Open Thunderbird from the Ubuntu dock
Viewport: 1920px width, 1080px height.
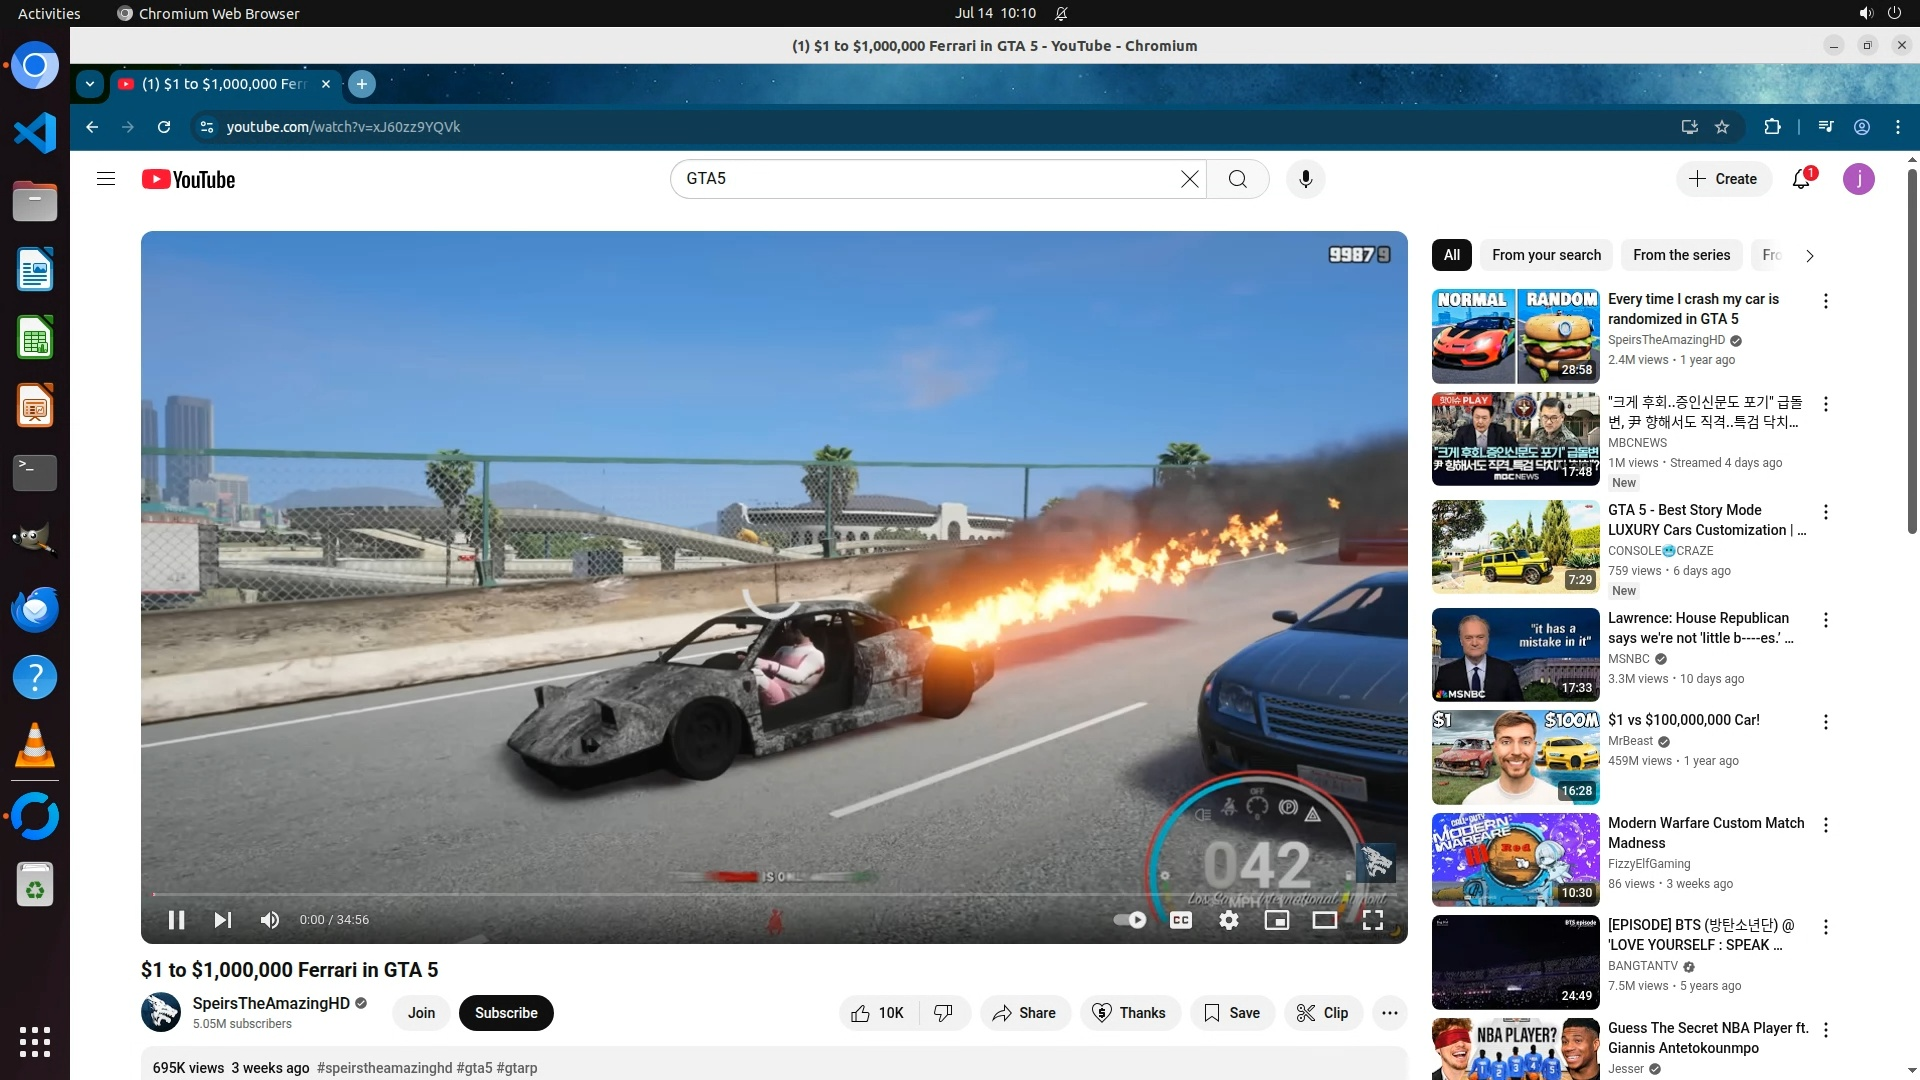coord(35,609)
